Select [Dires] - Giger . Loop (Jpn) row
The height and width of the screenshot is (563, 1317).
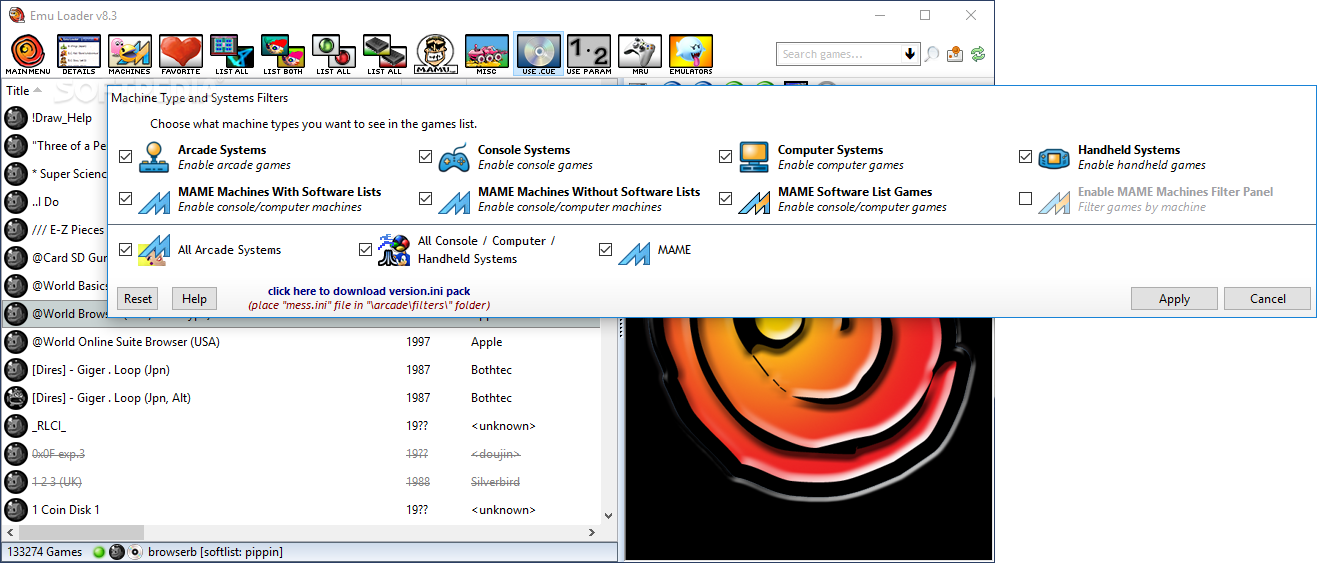[x=301, y=370]
